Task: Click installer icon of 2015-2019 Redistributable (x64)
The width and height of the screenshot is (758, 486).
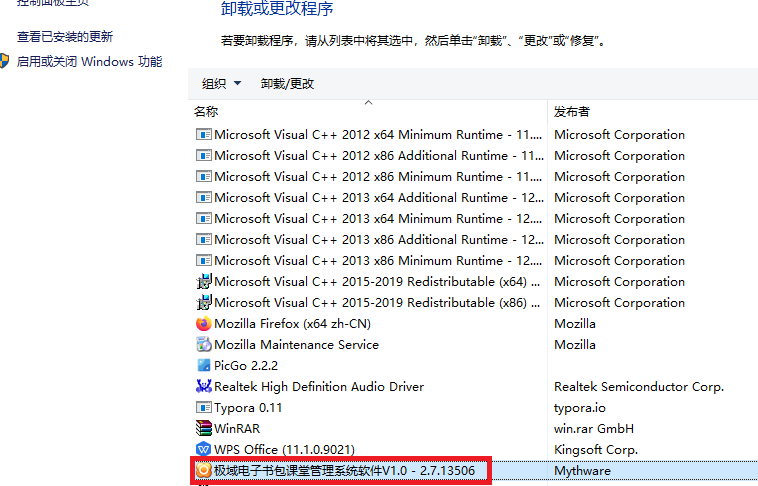Action: [204, 281]
